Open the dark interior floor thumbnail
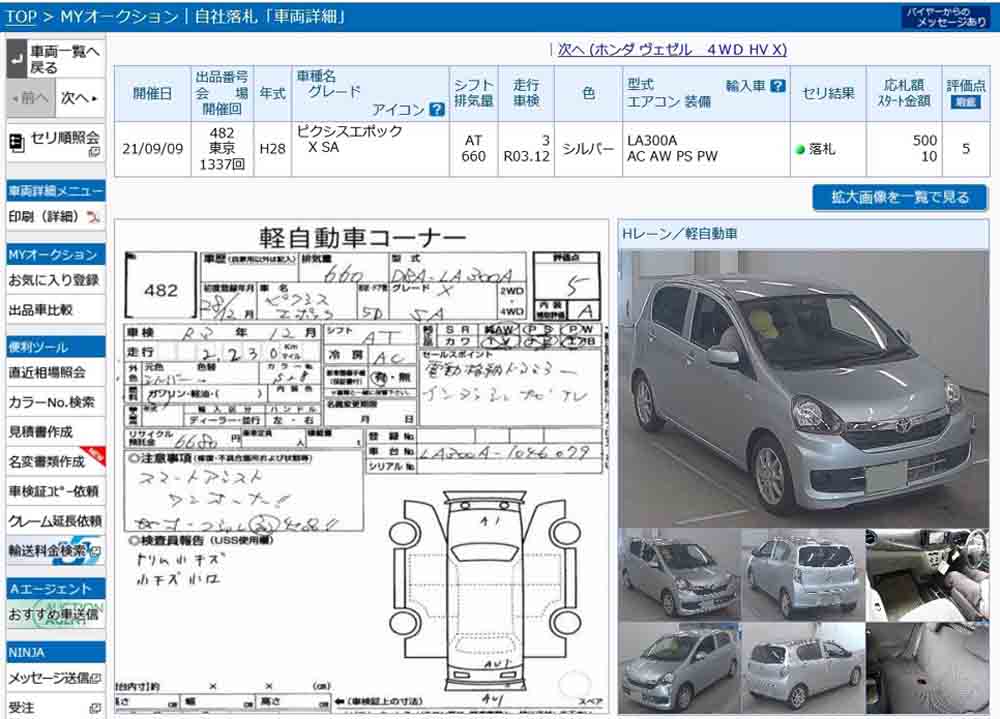Screen dimensions: 1000x719 [927, 668]
